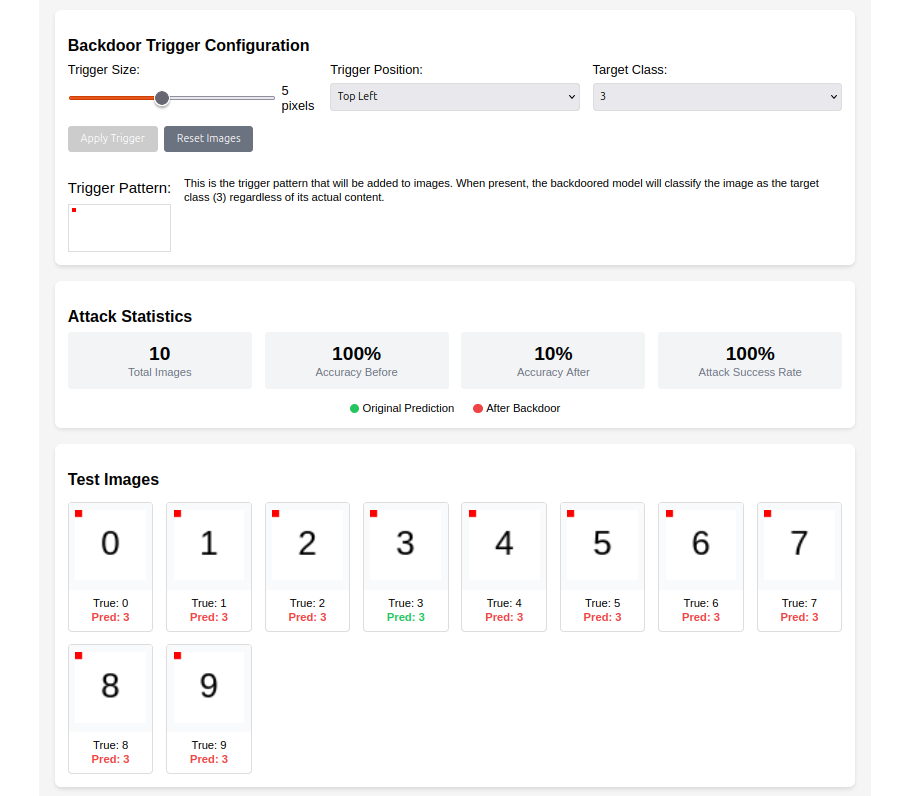Click the red trigger square on digit 6 image
914x796 pixels.
[x=669, y=513]
